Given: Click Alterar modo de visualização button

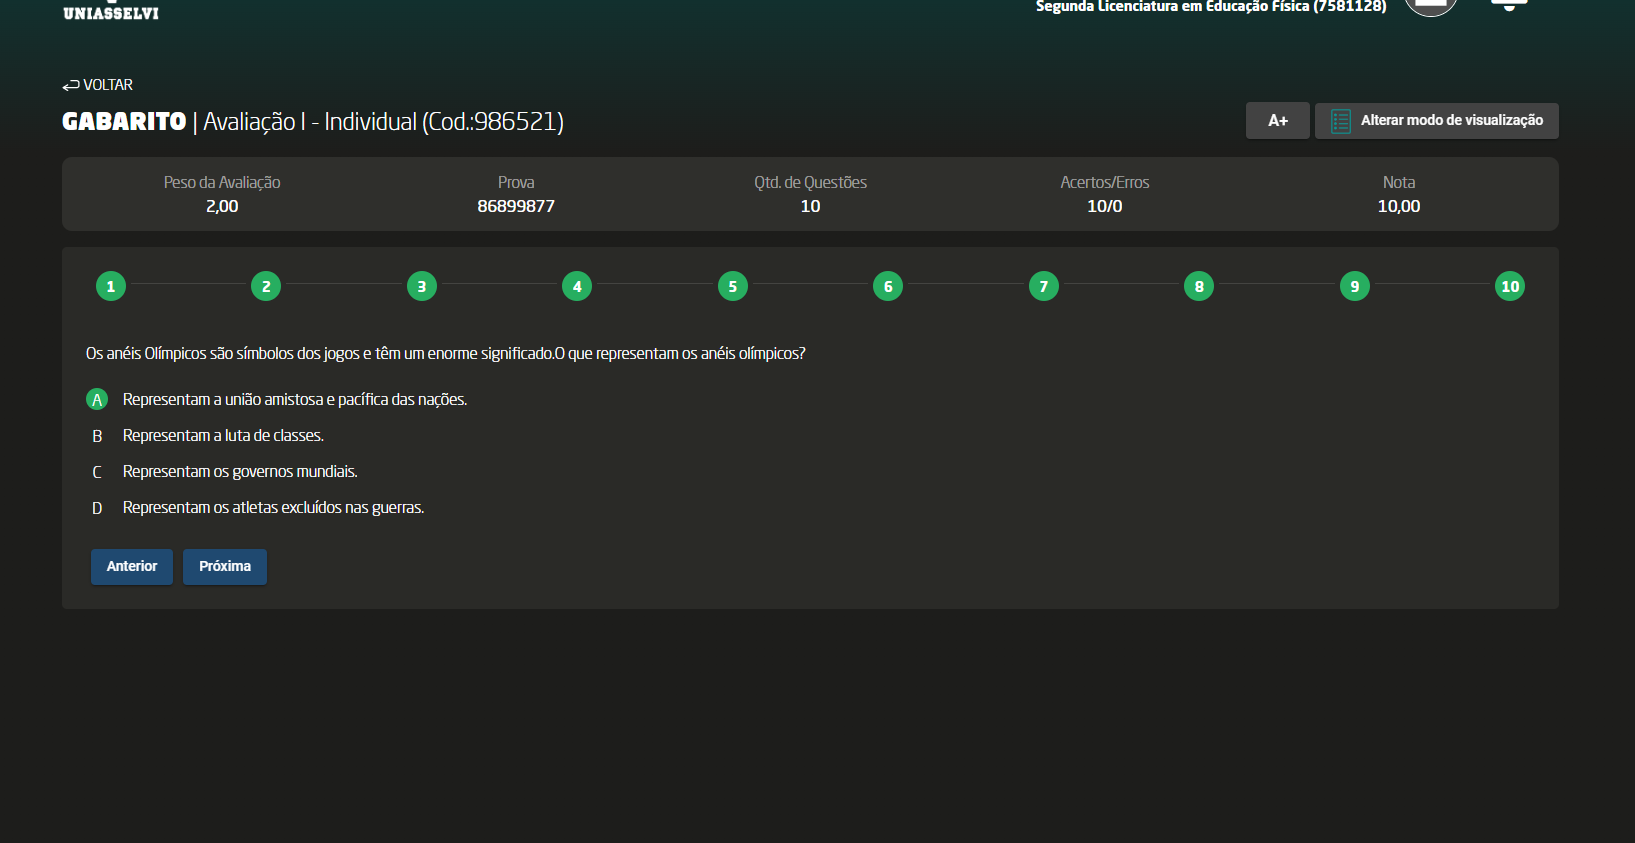Looking at the screenshot, I should [x=1436, y=121].
